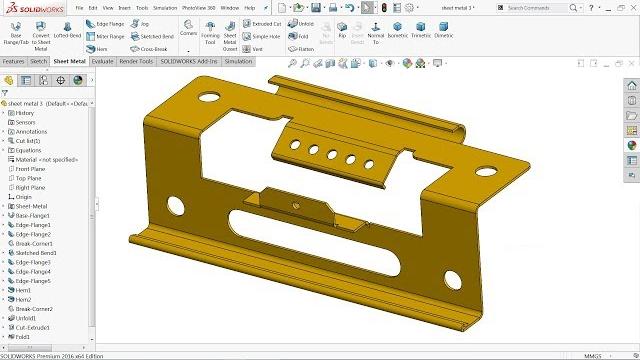
Task: Expand the Corners dropdown arrow
Action: tap(188, 51)
